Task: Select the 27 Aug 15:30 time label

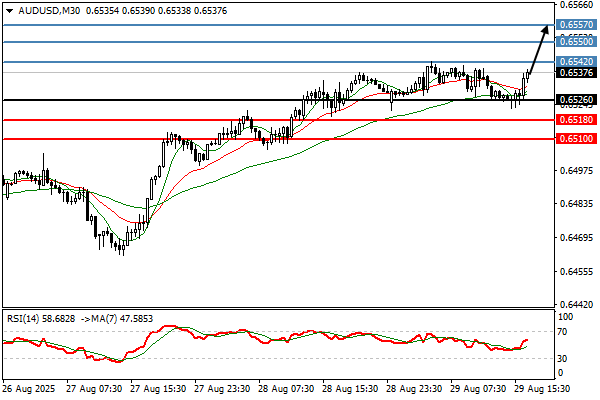Action: pyautogui.click(x=158, y=389)
